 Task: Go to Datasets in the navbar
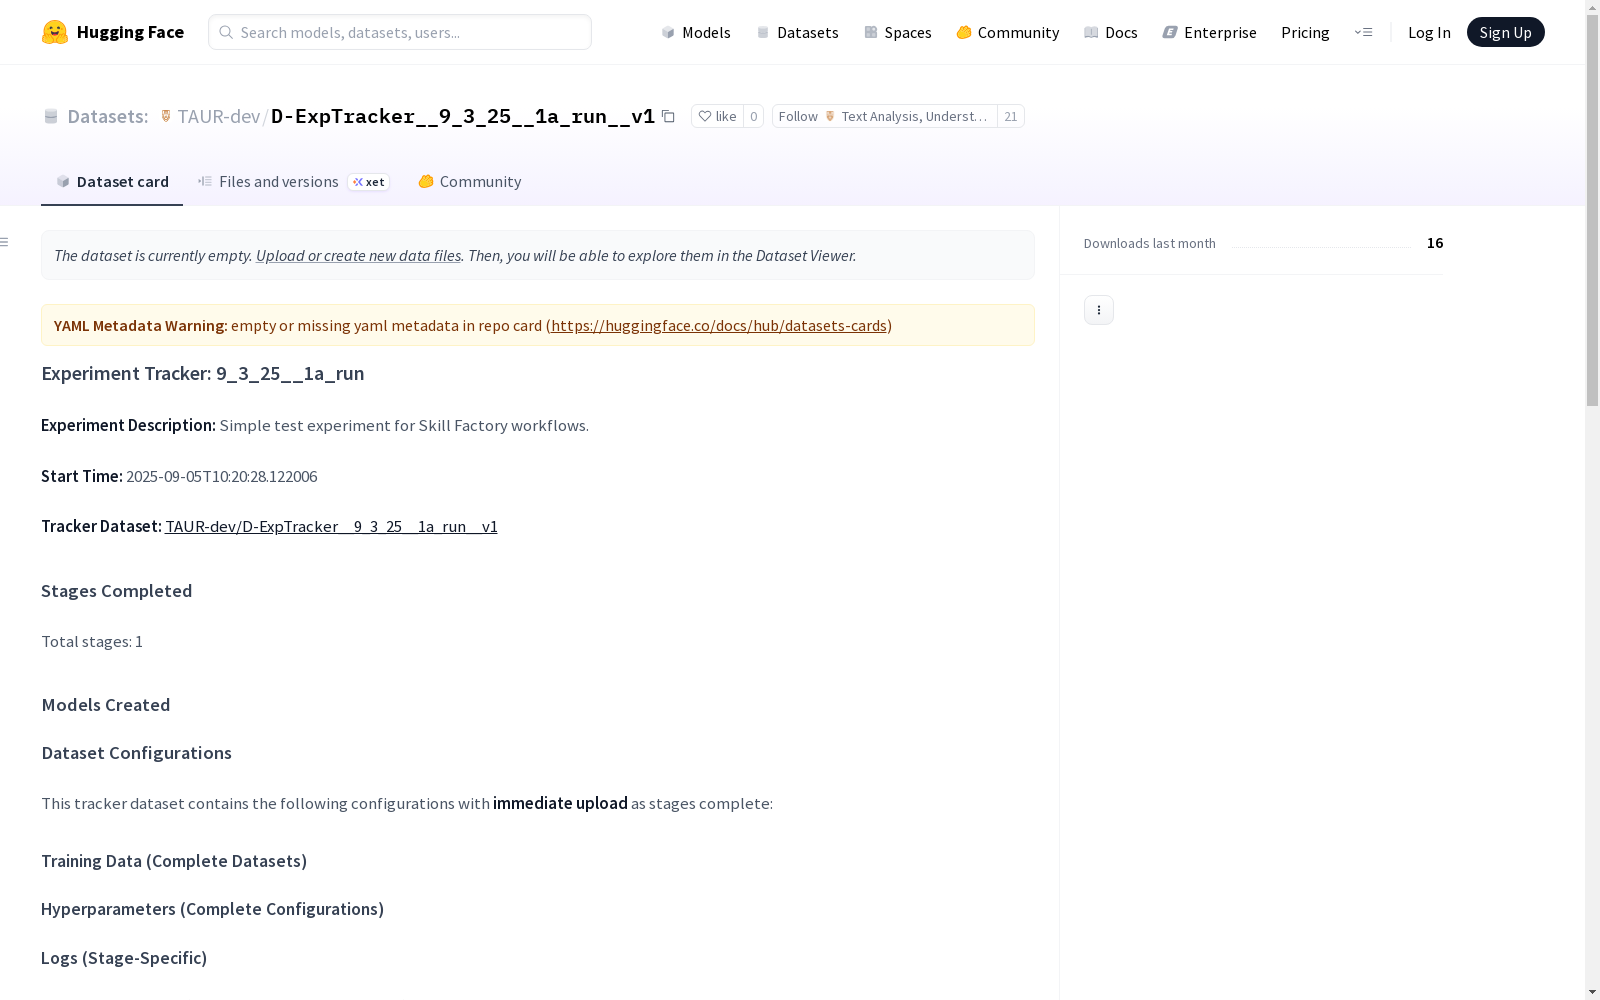pos(797,32)
